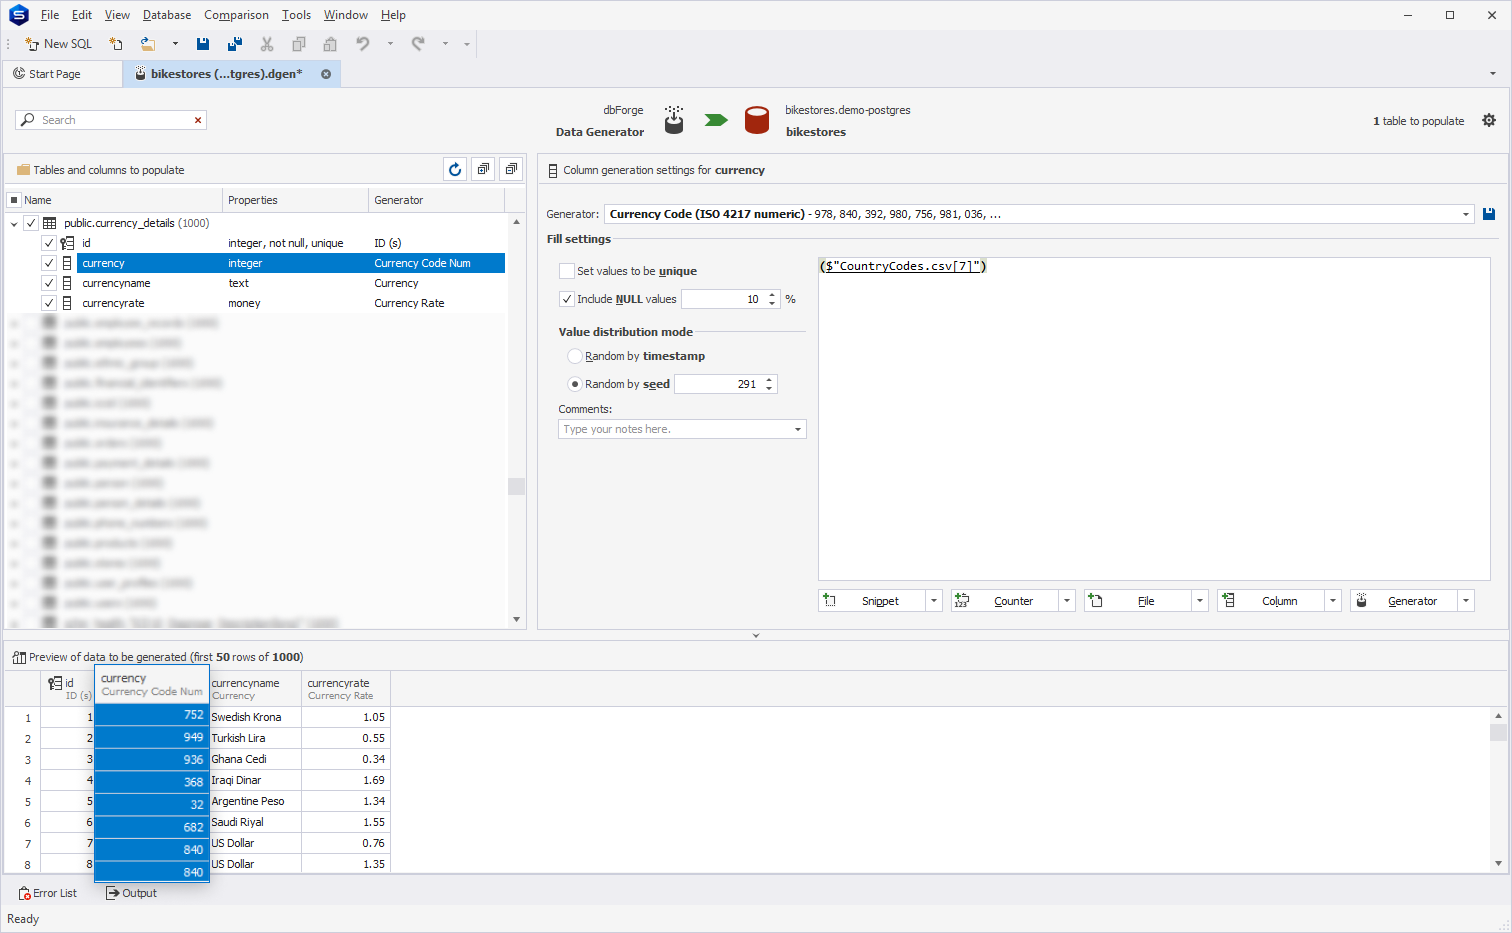Click the Paste icon in toolbar
This screenshot has height=933, width=1512.
click(330, 44)
